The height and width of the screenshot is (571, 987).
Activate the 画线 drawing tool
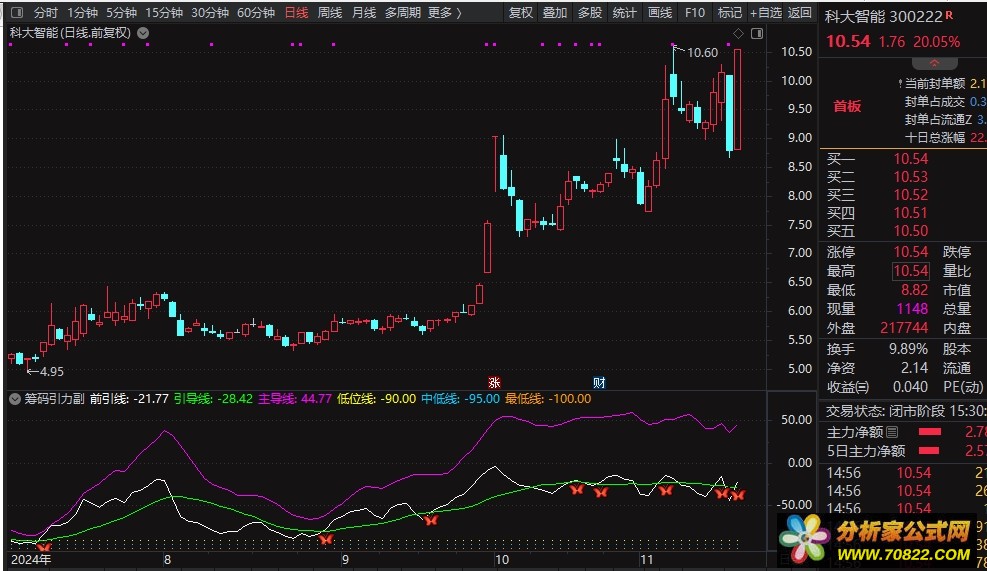coord(660,13)
